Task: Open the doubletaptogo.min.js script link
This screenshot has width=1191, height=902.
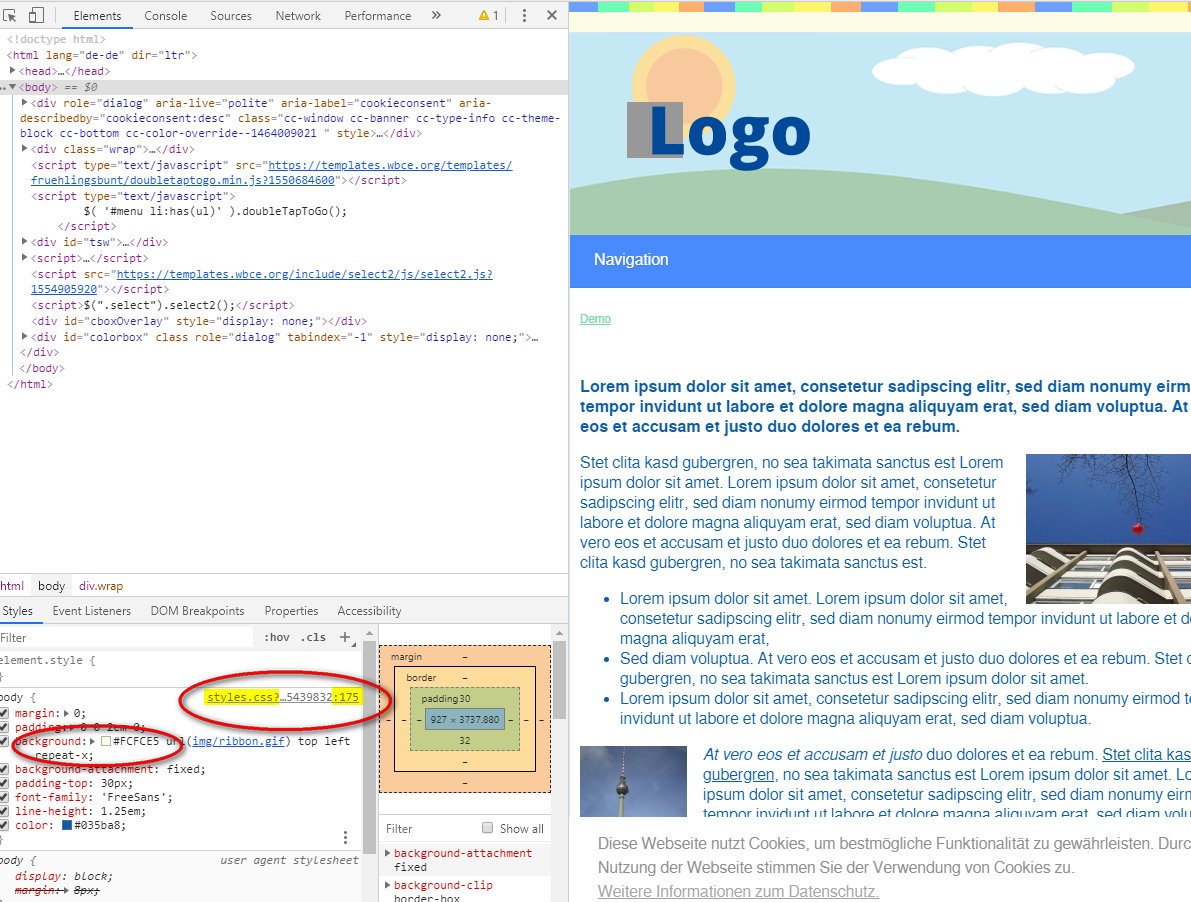Action: (x=271, y=172)
